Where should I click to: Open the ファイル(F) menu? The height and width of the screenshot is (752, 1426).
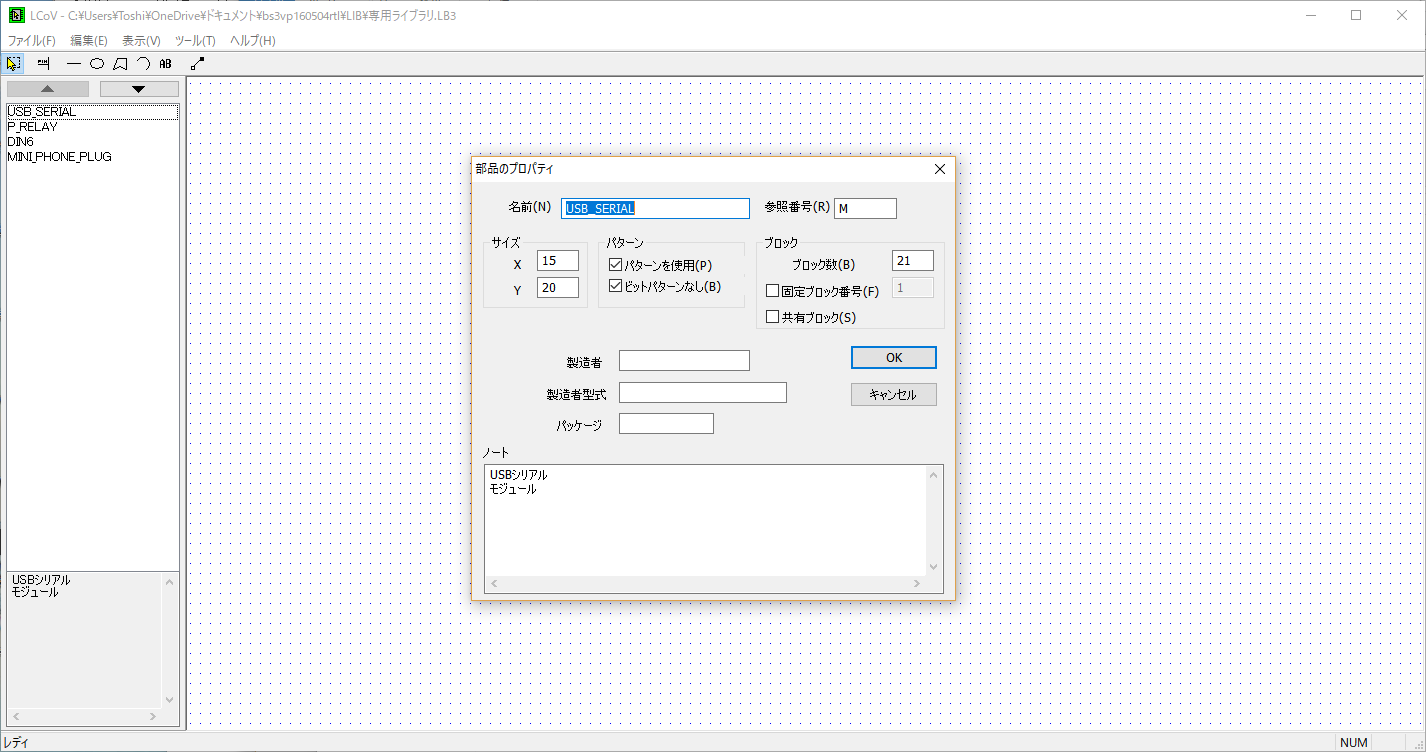tap(30, 40)
